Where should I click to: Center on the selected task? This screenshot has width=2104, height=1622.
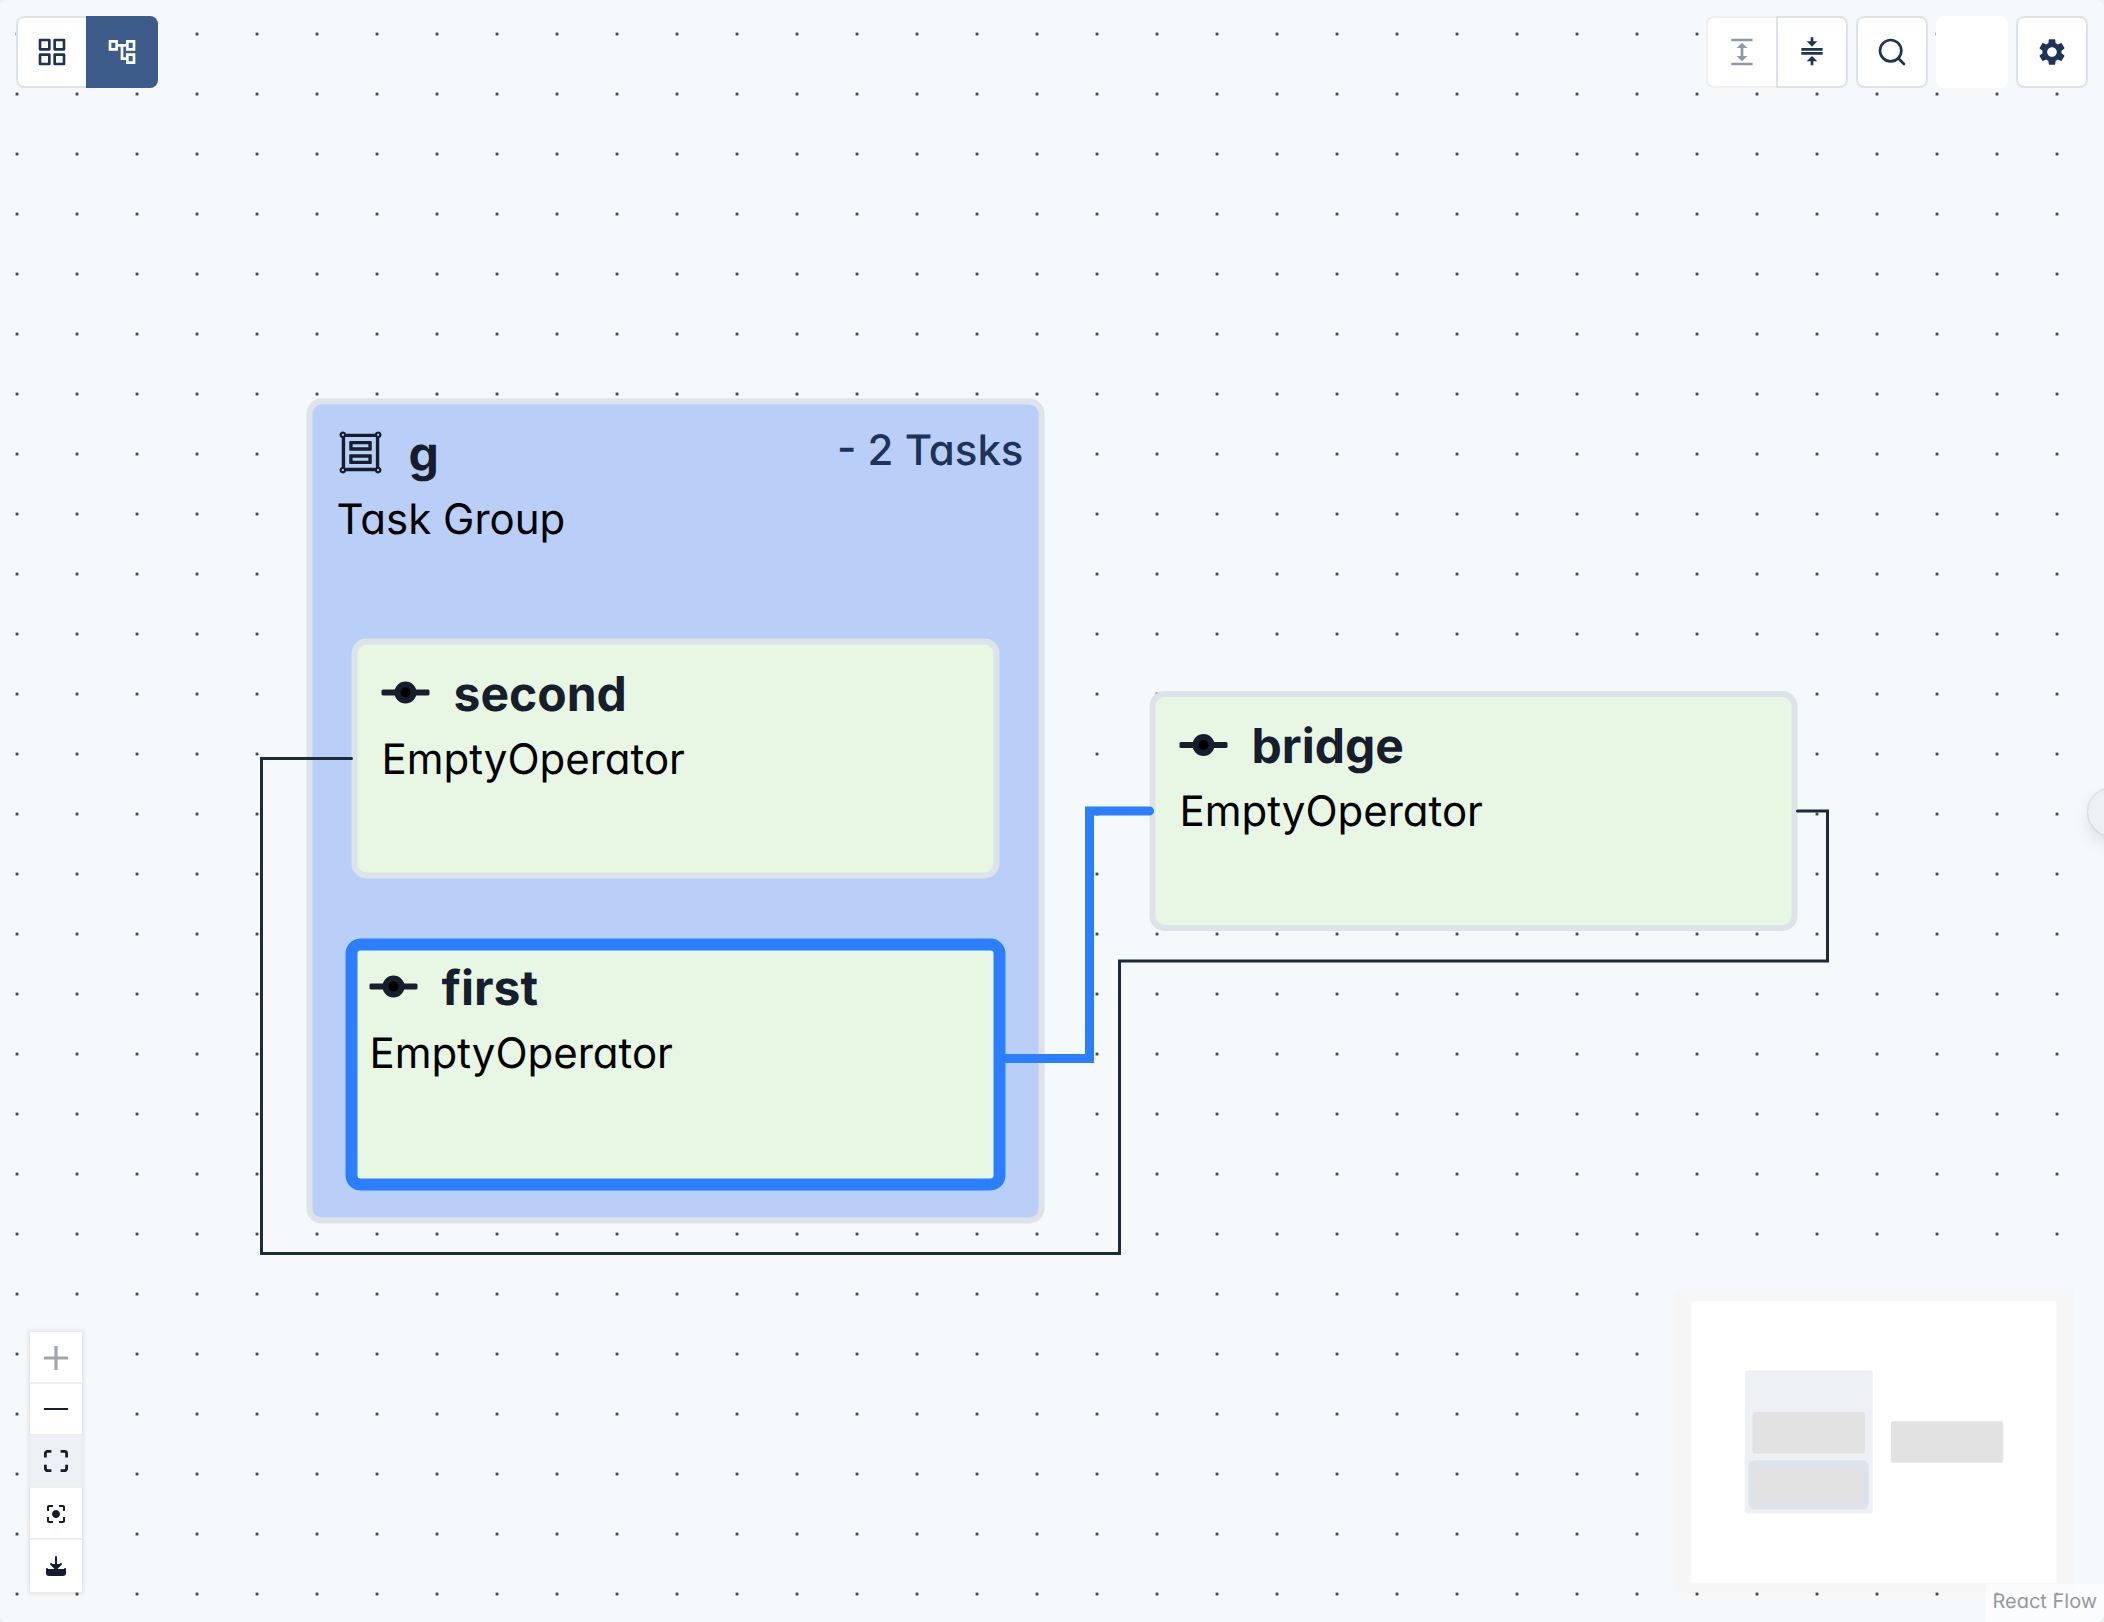pyautogui.click(x=56, y=1514)
